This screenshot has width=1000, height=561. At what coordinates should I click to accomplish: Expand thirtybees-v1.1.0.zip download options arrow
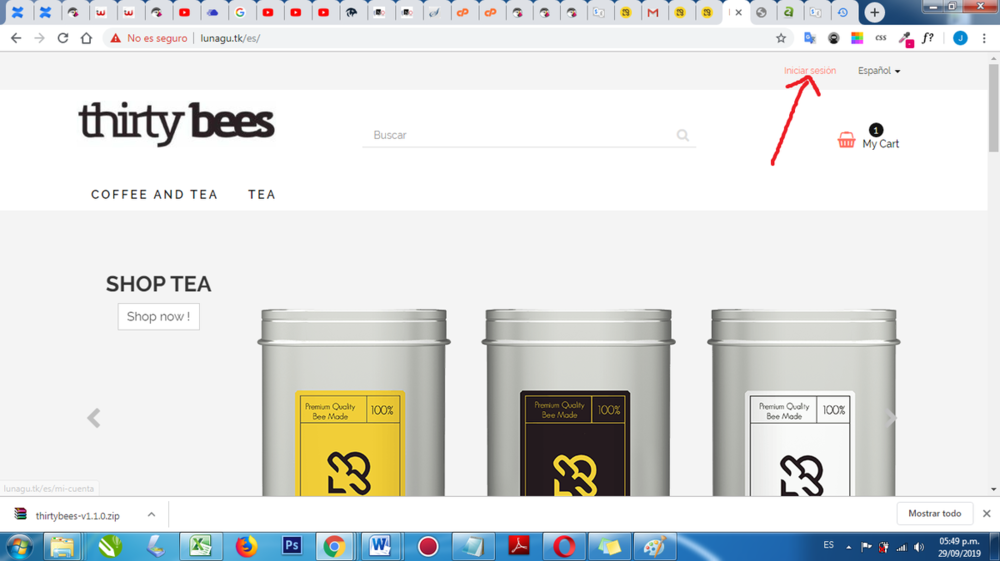point(151,514)
